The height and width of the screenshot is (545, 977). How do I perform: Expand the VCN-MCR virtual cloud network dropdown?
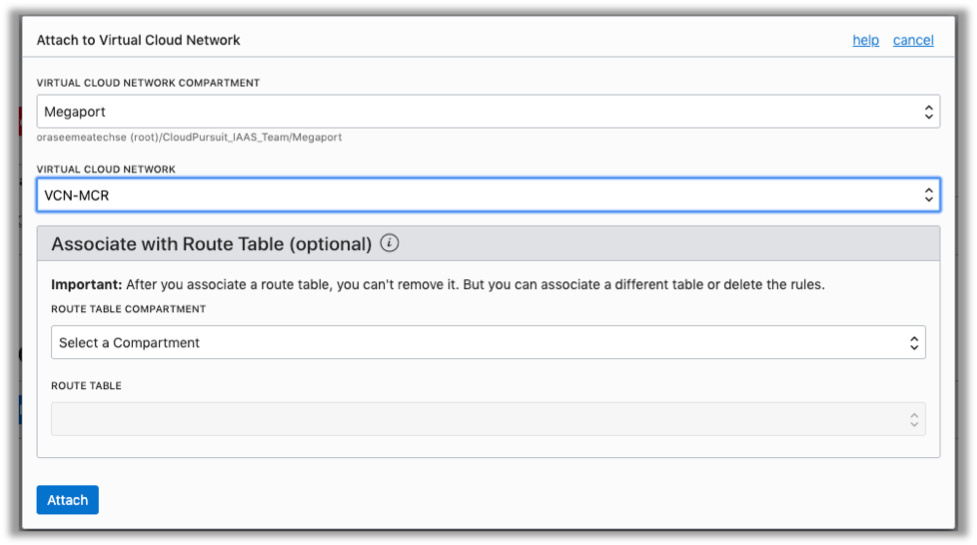pos(480,196)
